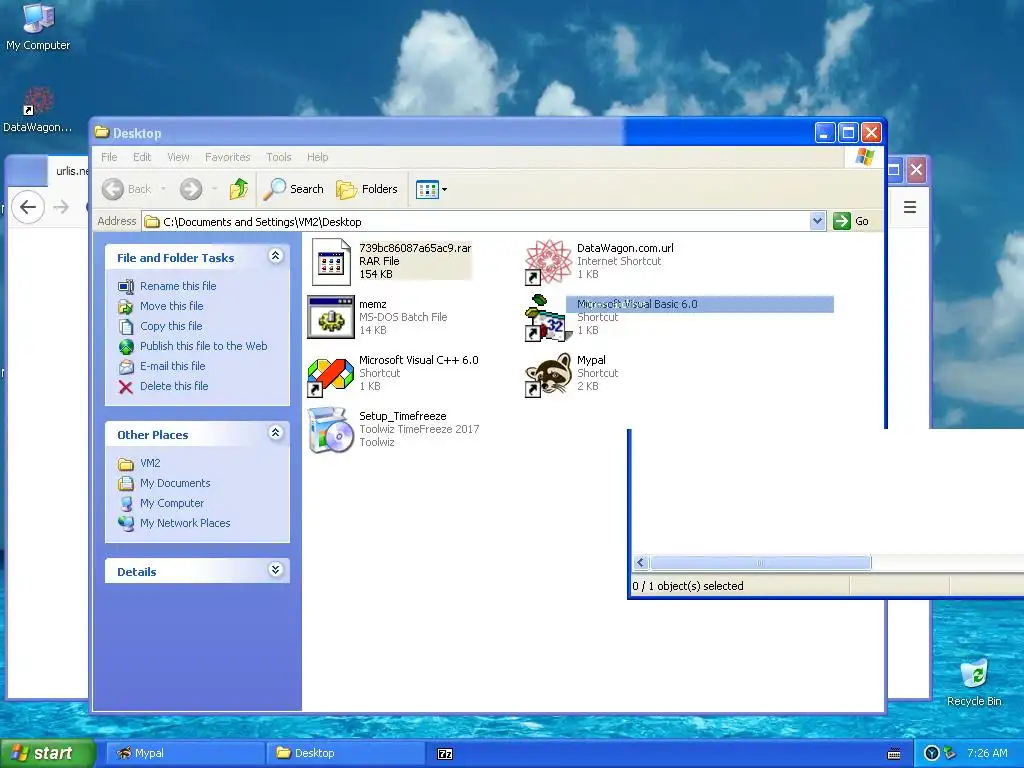Click the Windows flag logo in Explorer

coord(864,157)
